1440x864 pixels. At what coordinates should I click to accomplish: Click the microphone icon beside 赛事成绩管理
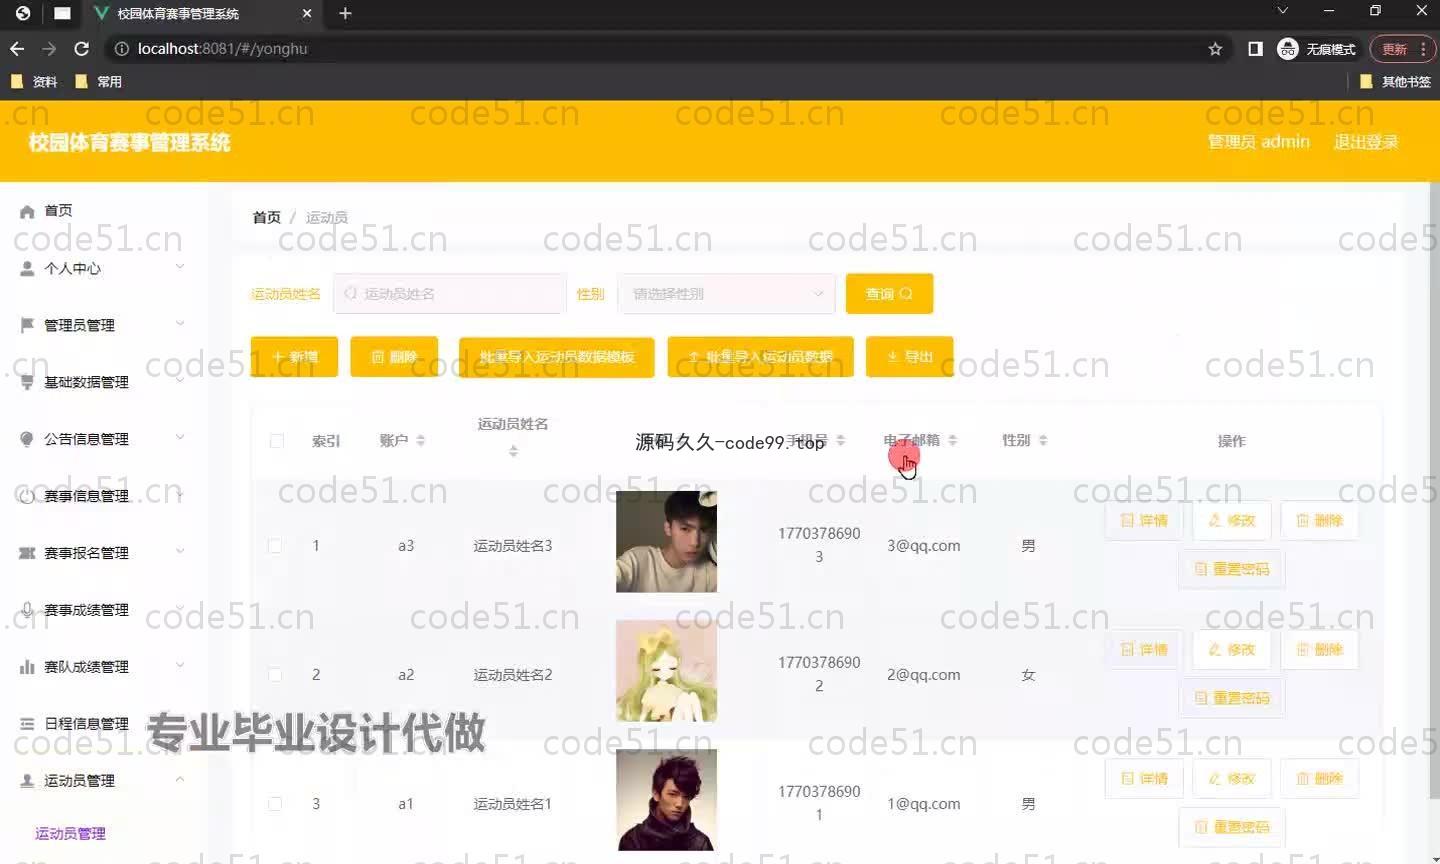[x=27, y=610]
